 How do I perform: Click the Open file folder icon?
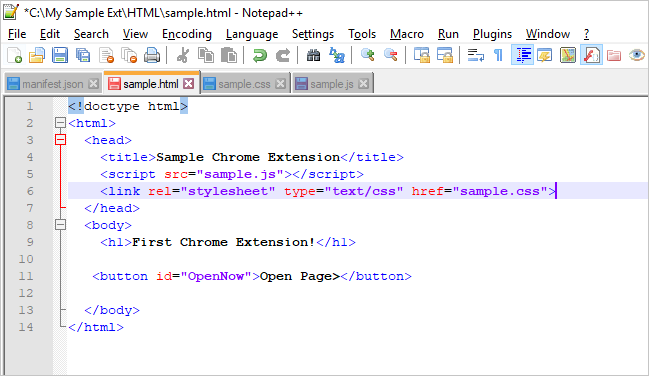pyautogui.click(x=37, y=55)
